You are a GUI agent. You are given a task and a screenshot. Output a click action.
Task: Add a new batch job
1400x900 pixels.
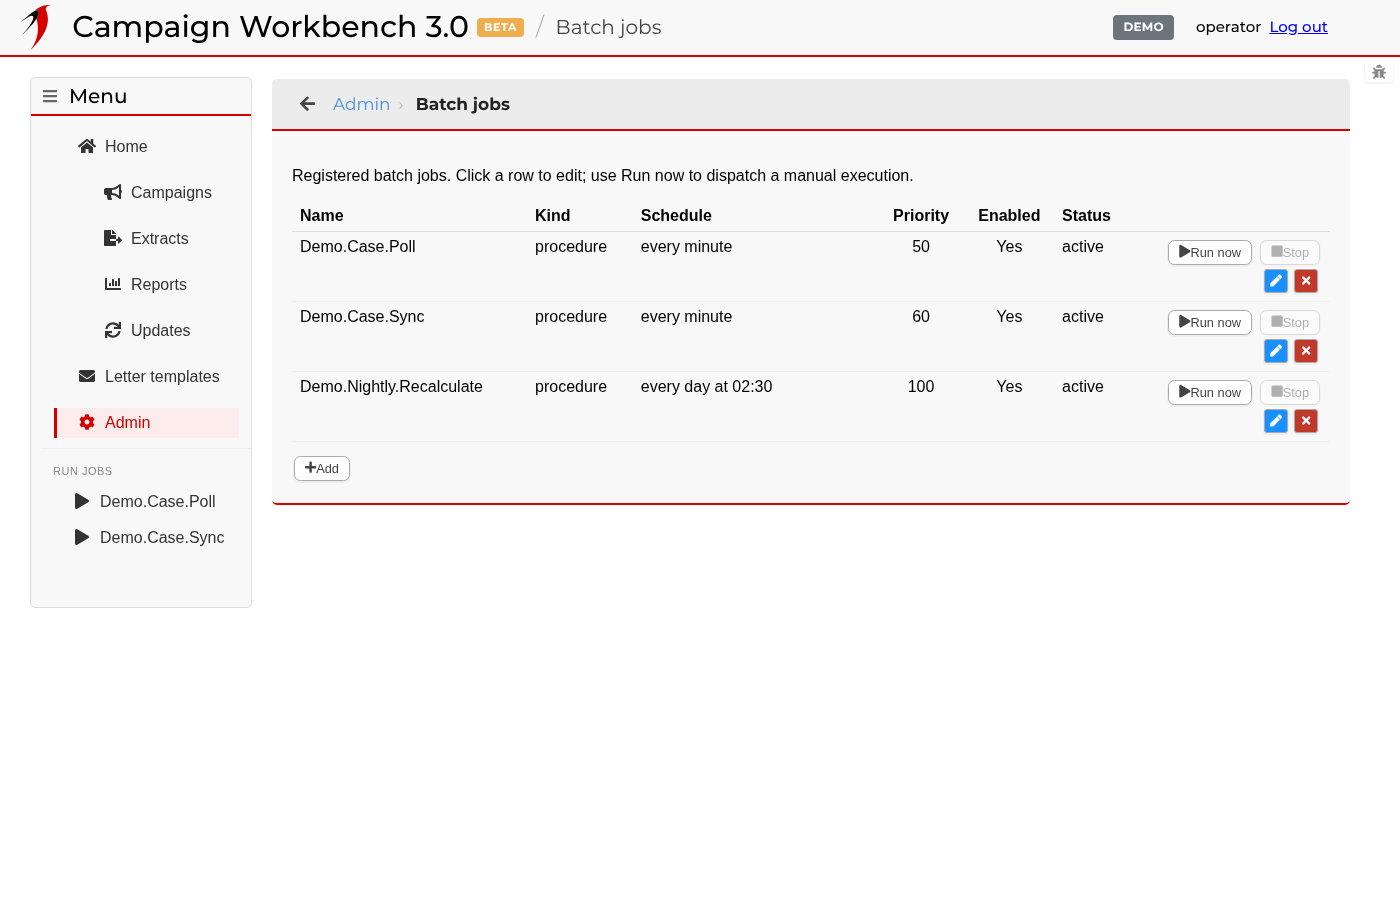click(x=322, y=468)
